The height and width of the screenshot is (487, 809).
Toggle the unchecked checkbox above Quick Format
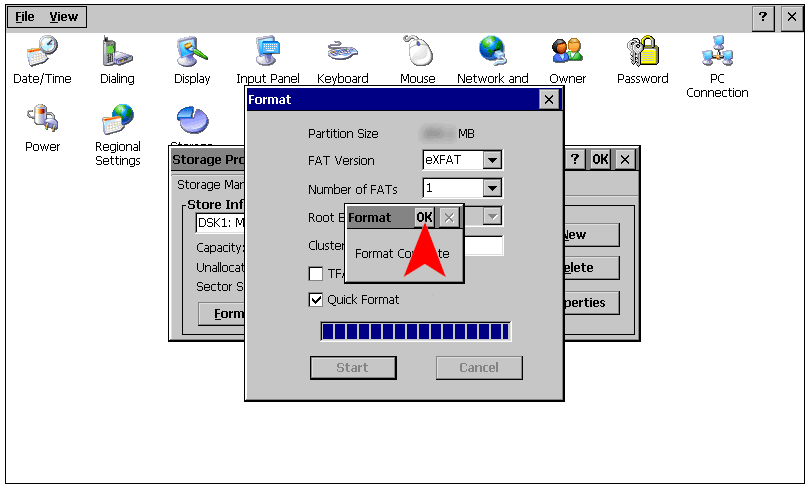tap(316, 274)
